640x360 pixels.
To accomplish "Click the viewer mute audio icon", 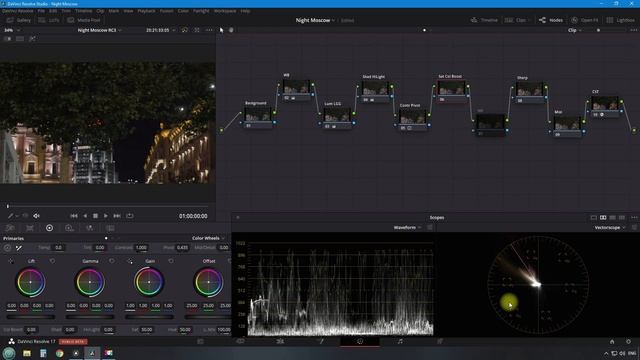I will tap(36, 216).
